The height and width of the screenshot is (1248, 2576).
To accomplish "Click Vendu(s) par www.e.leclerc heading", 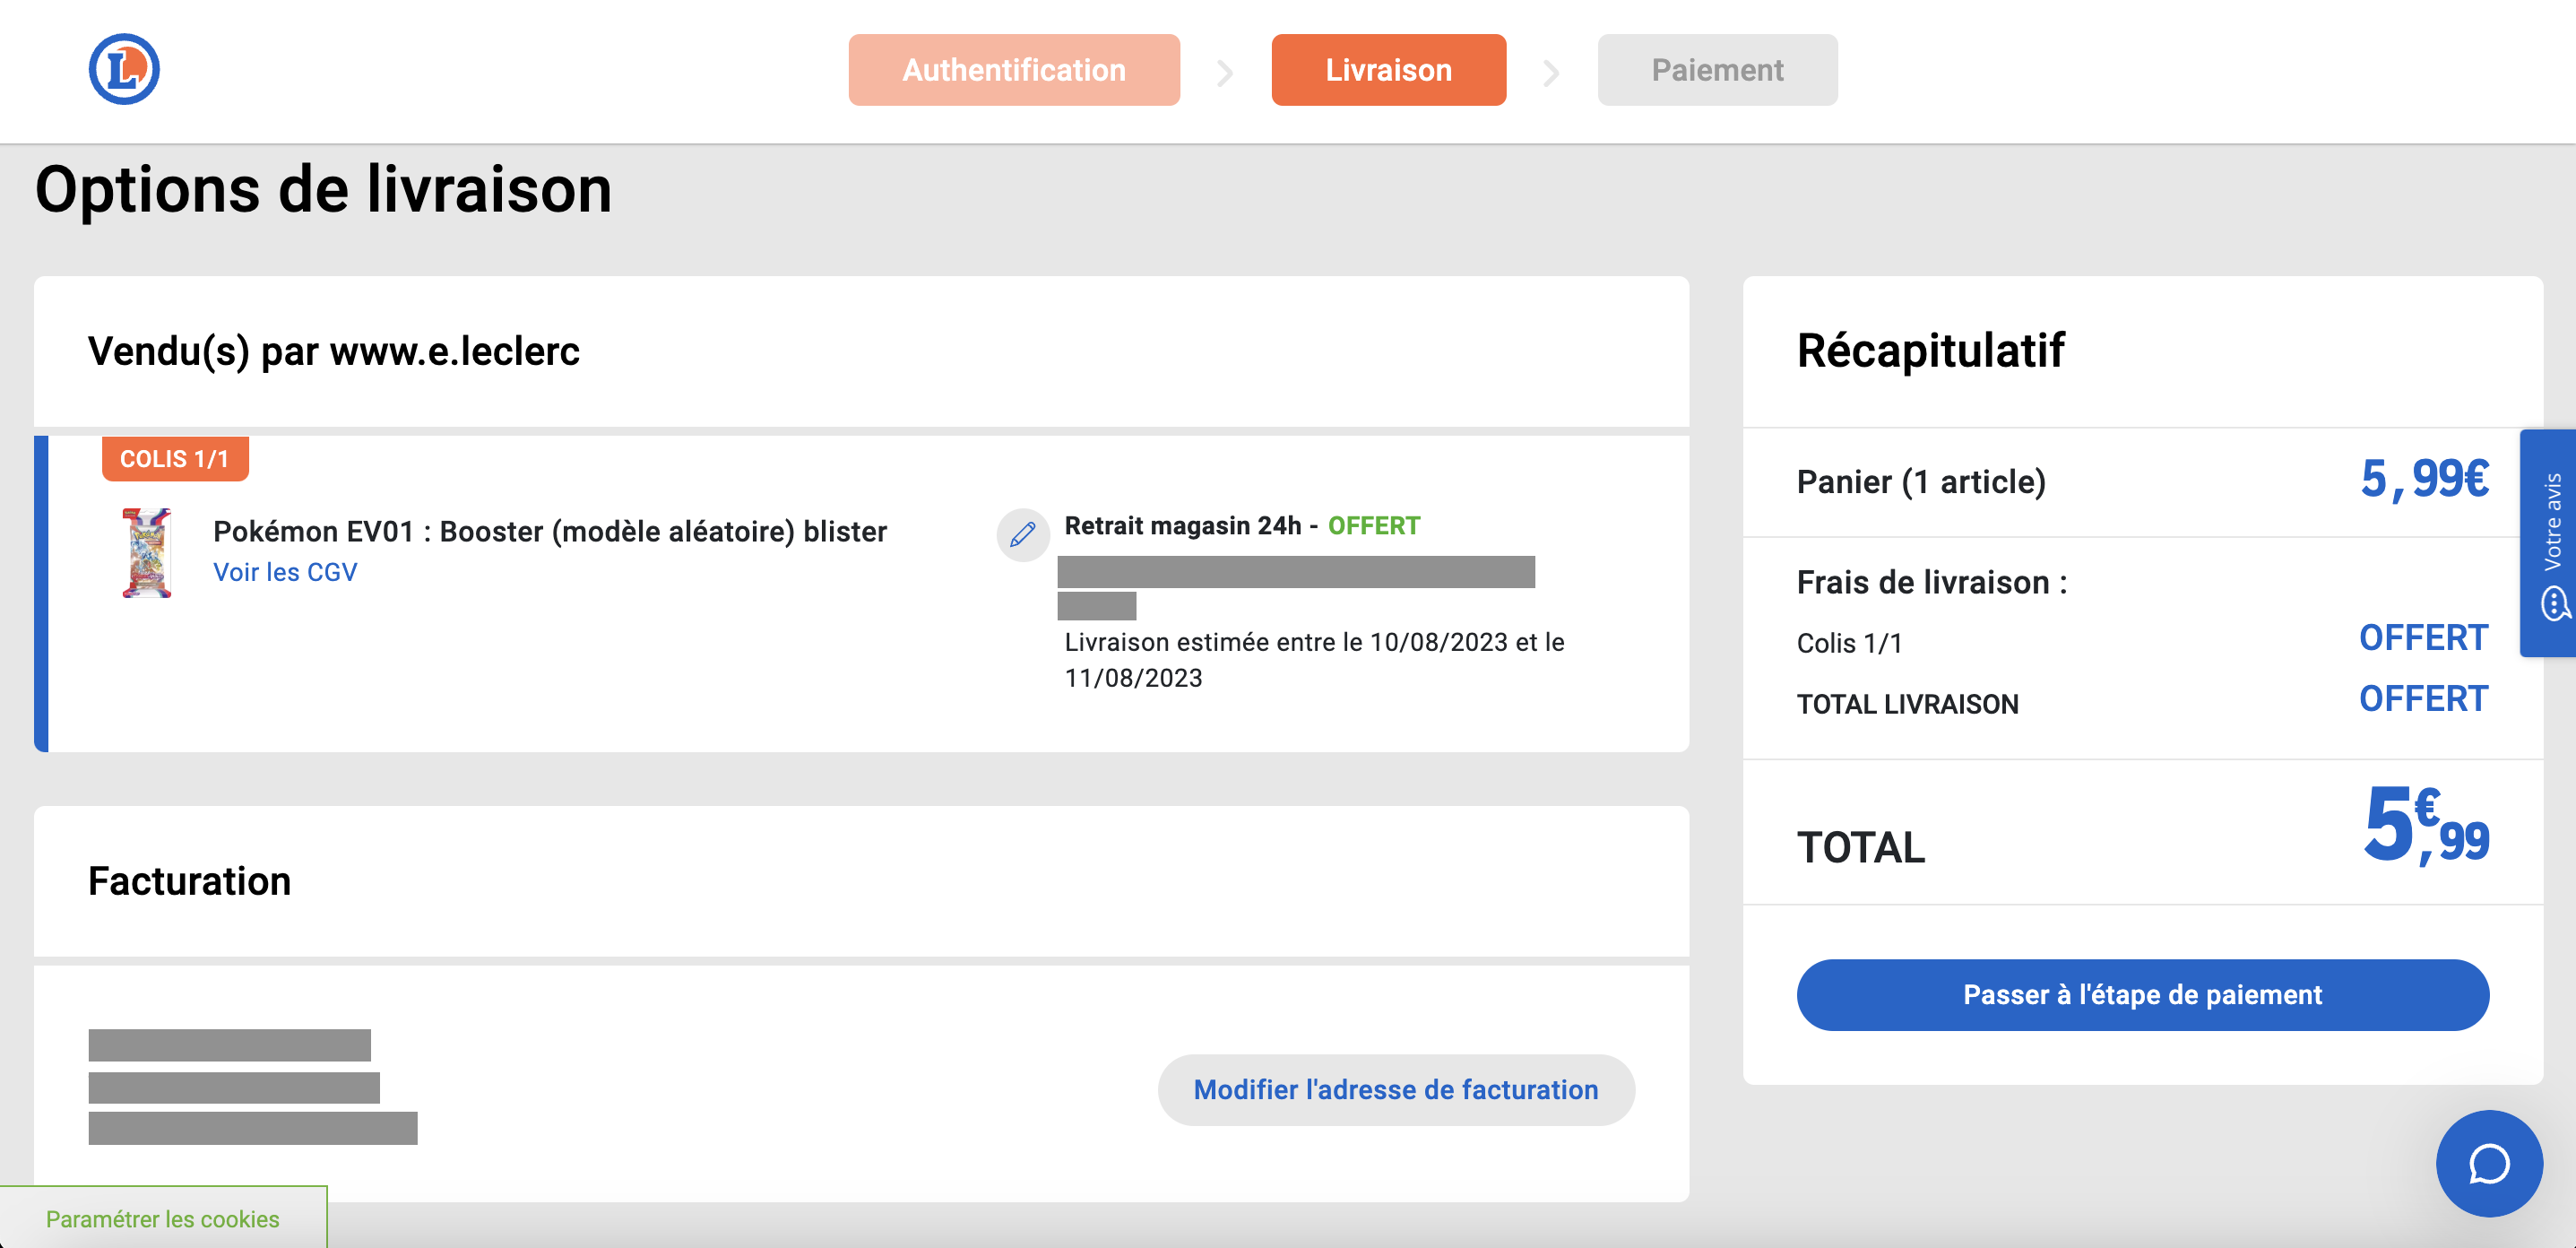I will tap(334, 351).
